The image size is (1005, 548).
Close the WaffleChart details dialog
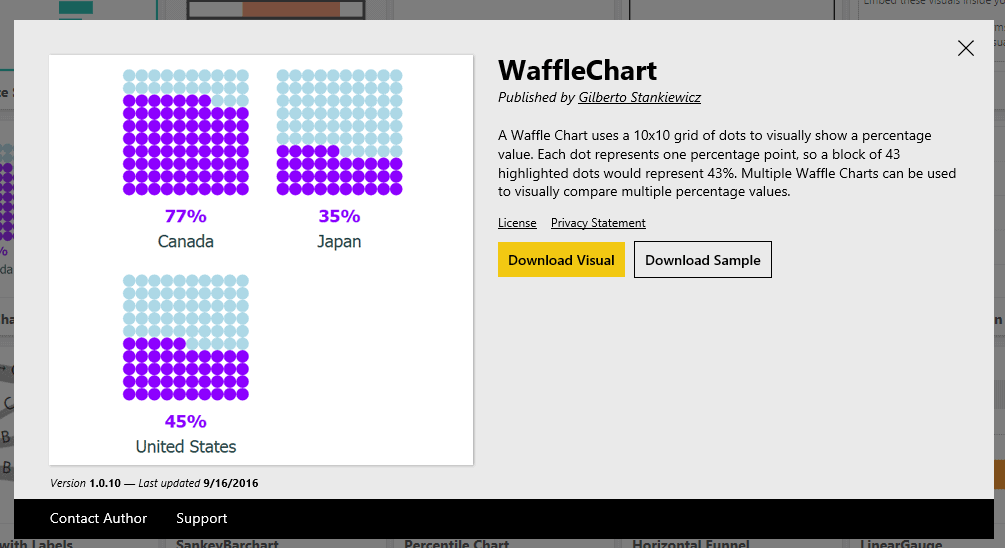(x=965, y=48)
